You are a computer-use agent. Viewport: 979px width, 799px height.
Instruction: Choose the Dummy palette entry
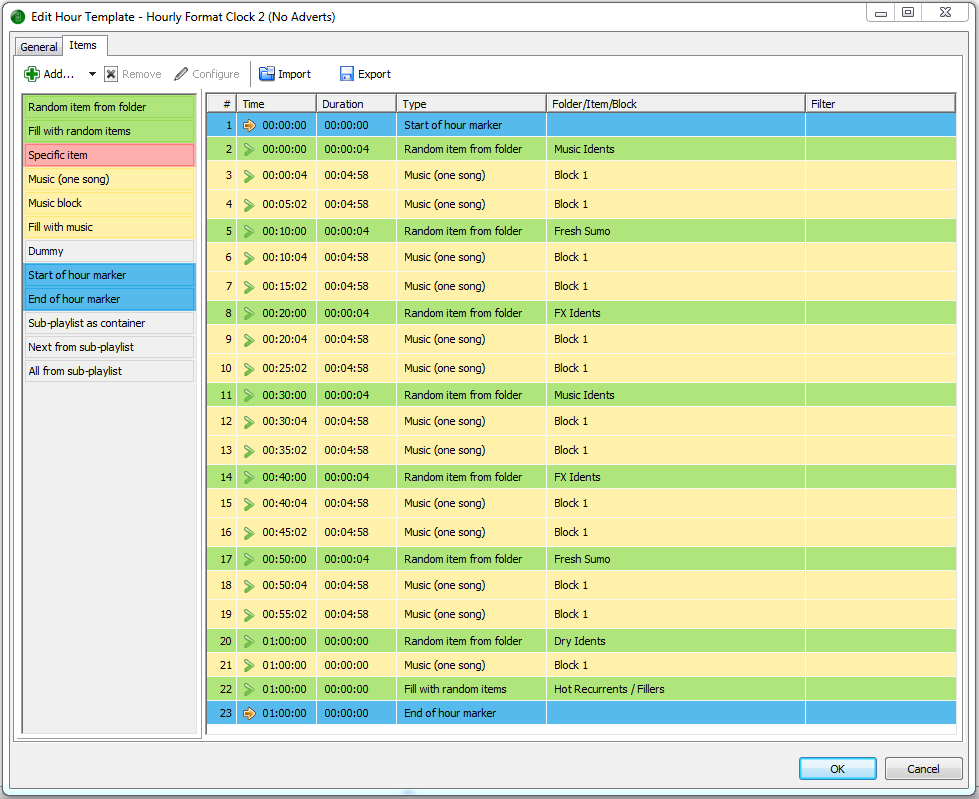pos(109,252)
